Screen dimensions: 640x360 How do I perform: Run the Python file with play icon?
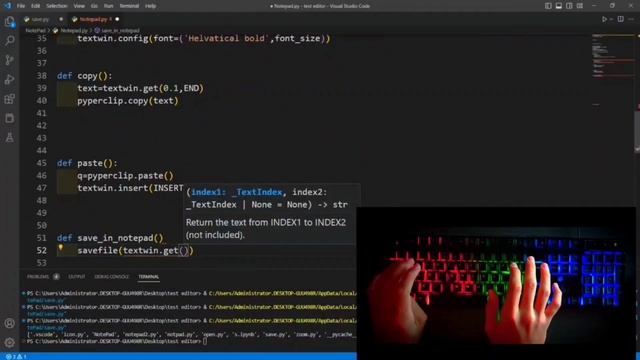[x=604, y=19]
